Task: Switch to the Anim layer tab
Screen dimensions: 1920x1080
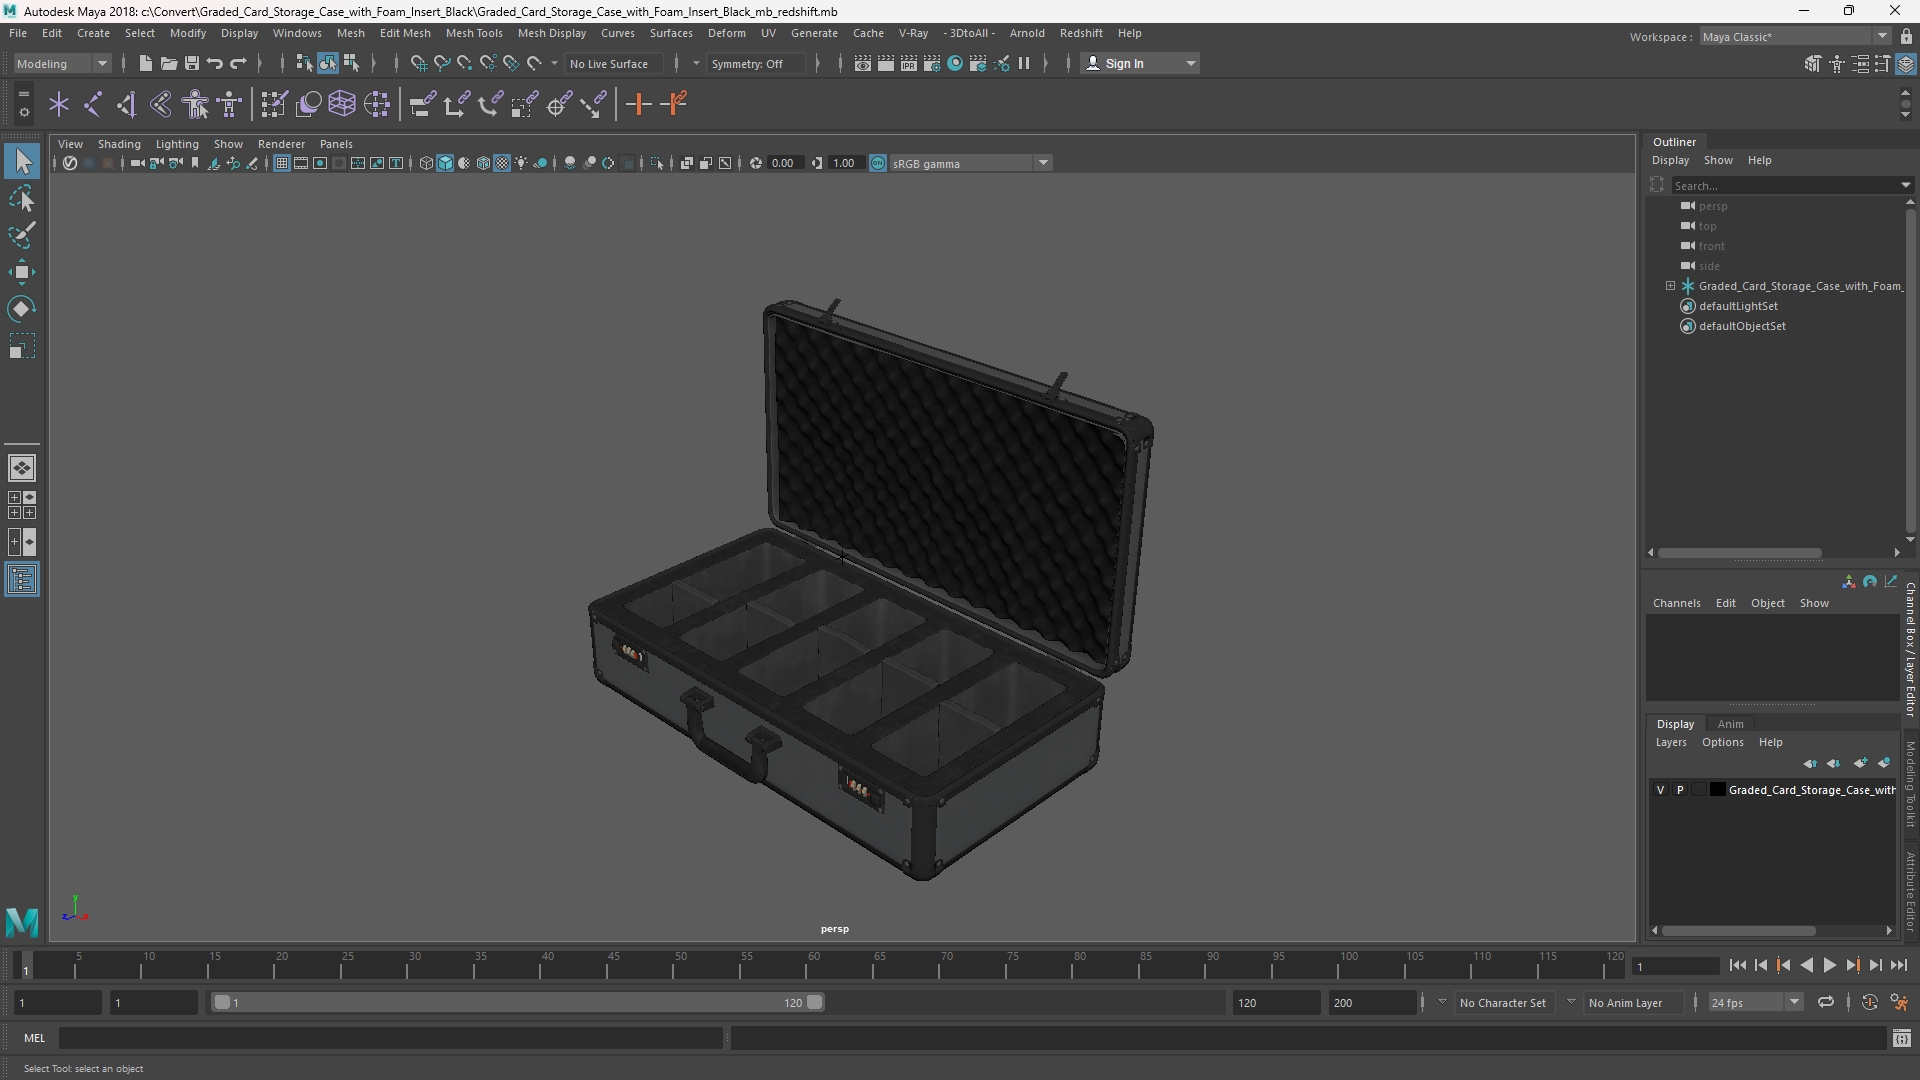Action: 1730,724
